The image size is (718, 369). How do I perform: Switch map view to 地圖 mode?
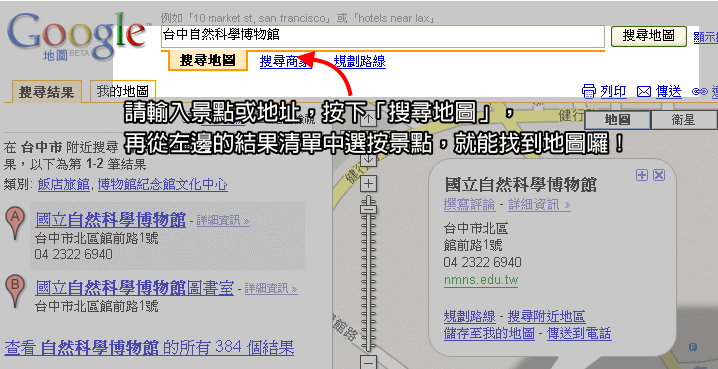618,120
